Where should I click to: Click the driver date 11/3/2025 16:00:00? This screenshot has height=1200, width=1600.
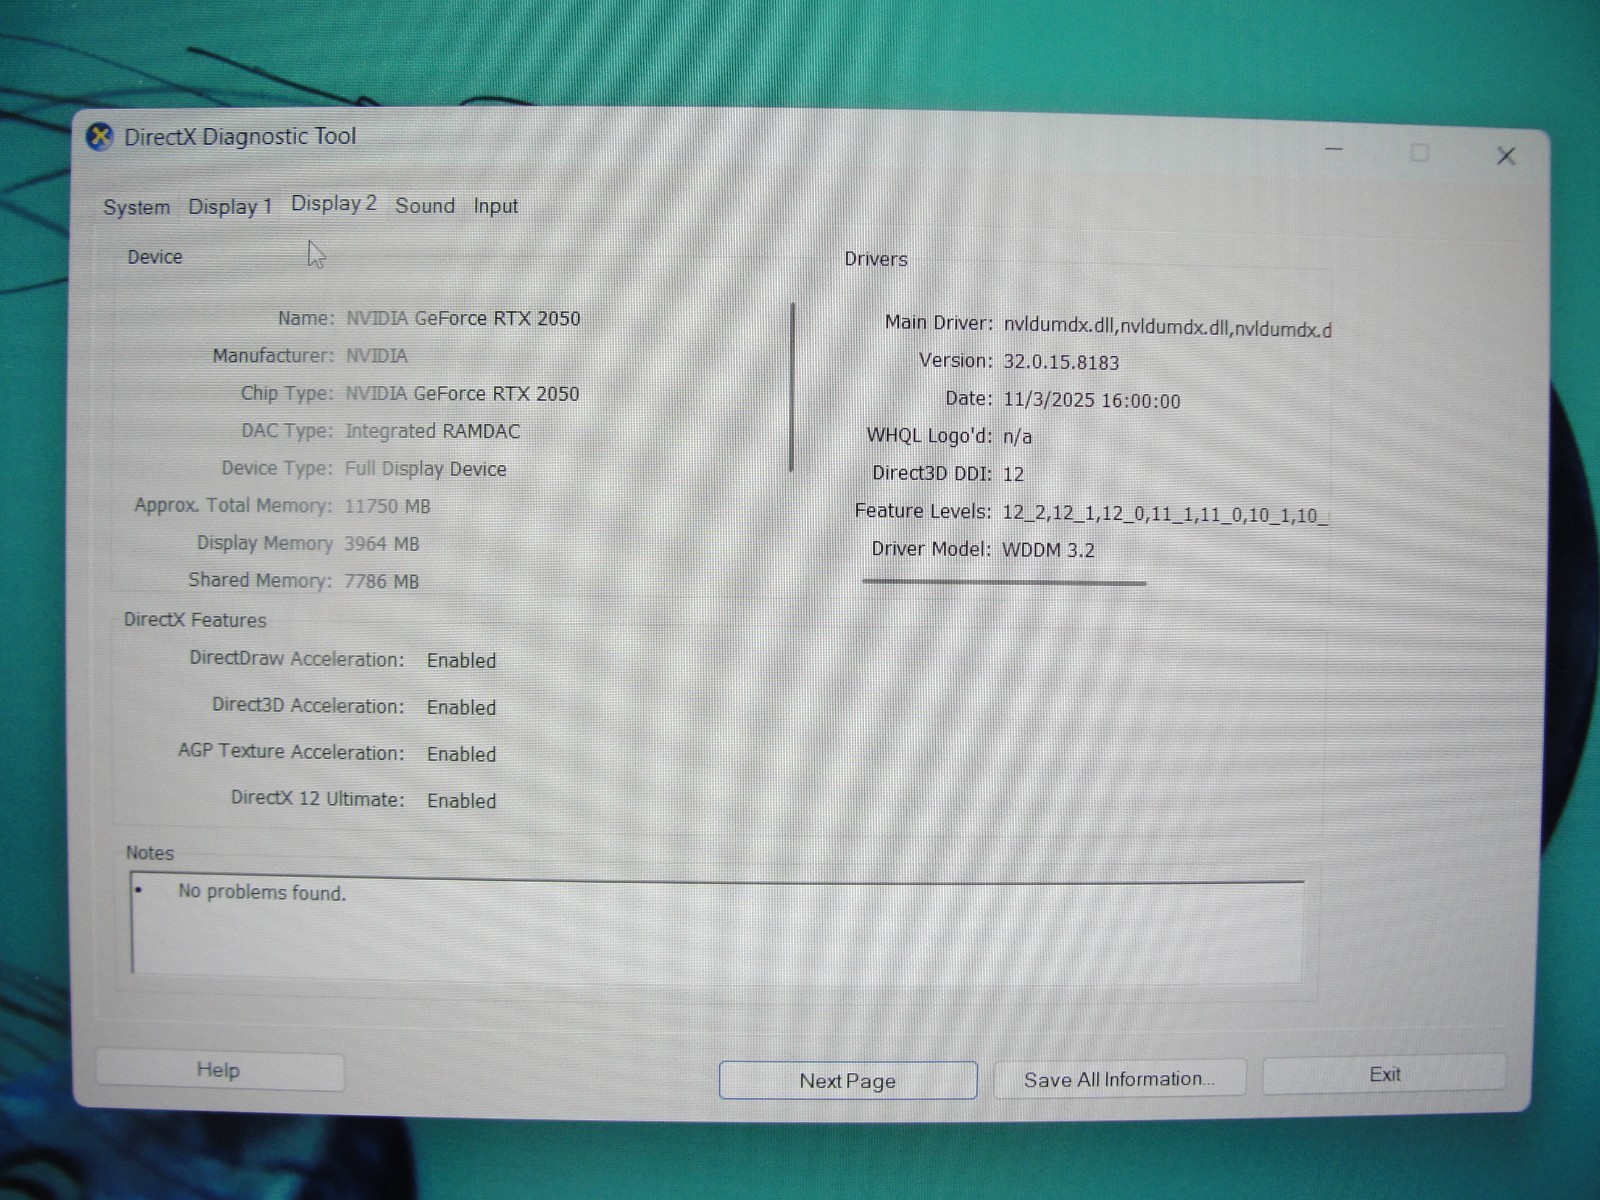[1092, 401]
